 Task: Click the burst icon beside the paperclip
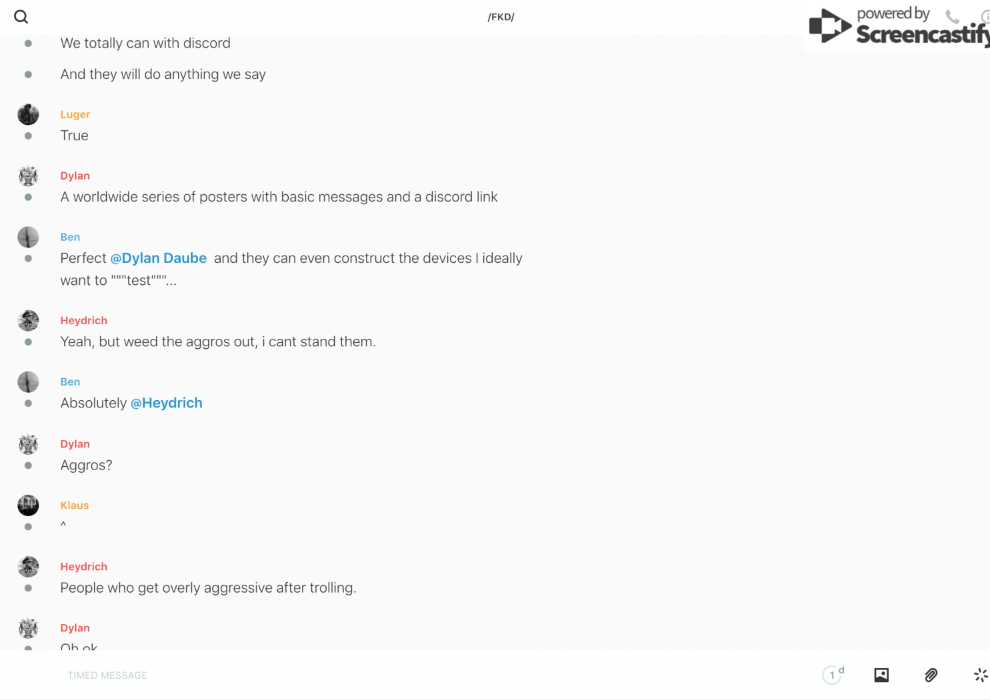[x=980, y=675]
